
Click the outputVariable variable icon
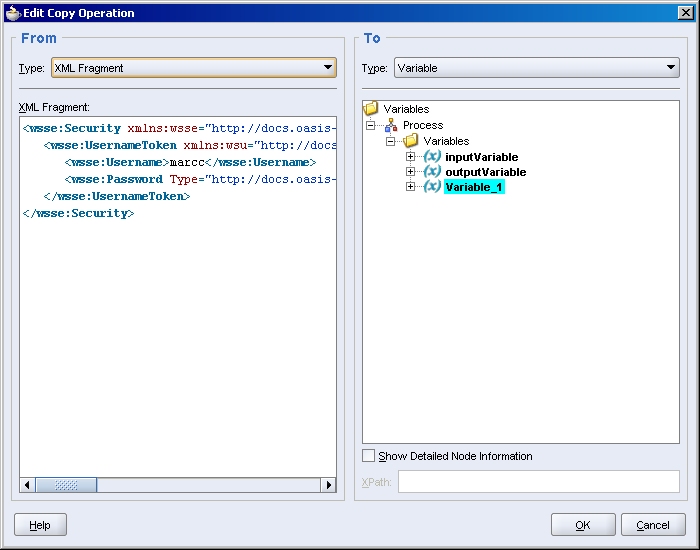click(x=432, y=172)
